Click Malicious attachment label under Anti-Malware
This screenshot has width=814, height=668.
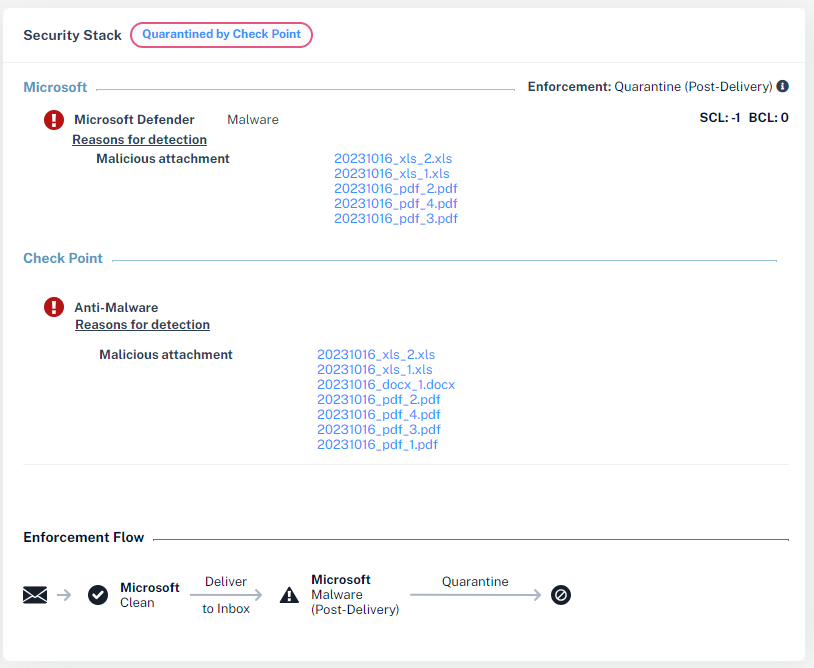pos(166,355)
